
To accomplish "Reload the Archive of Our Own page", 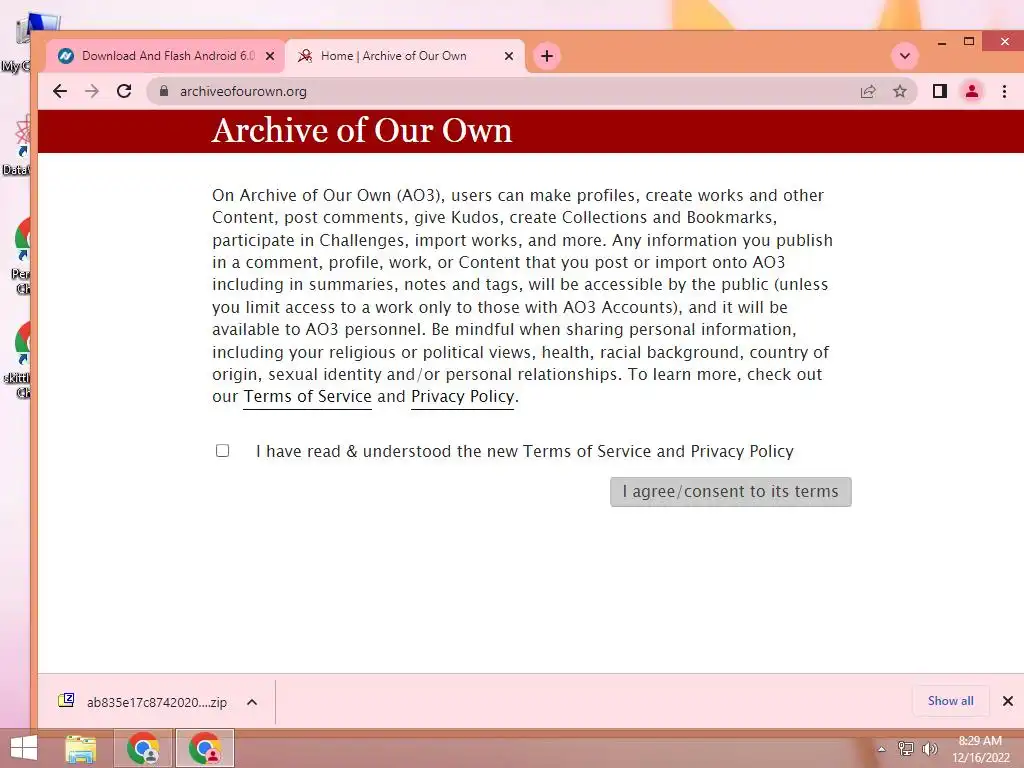I will point(124,91).
